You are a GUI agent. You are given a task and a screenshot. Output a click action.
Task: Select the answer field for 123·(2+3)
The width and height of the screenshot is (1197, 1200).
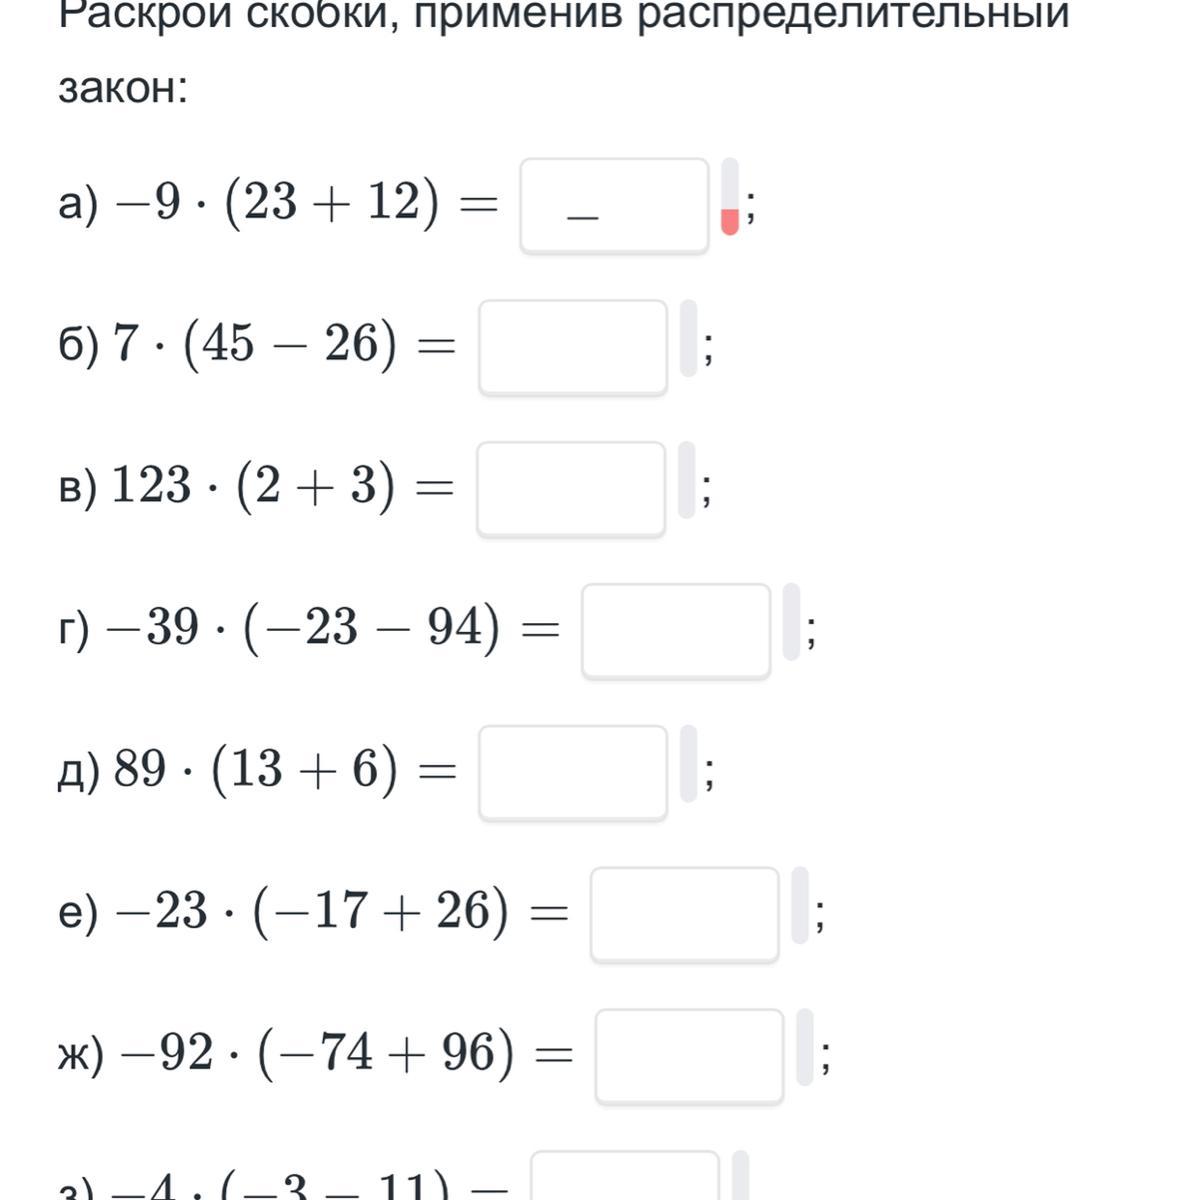pyautogui.click(x=571, y=489)
